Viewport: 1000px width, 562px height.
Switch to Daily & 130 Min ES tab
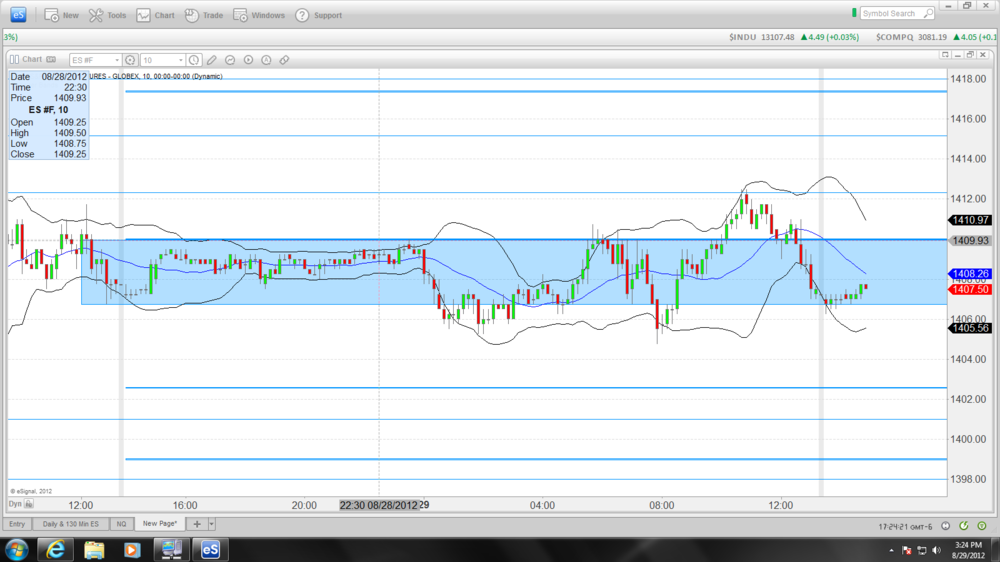click(71, 524)
